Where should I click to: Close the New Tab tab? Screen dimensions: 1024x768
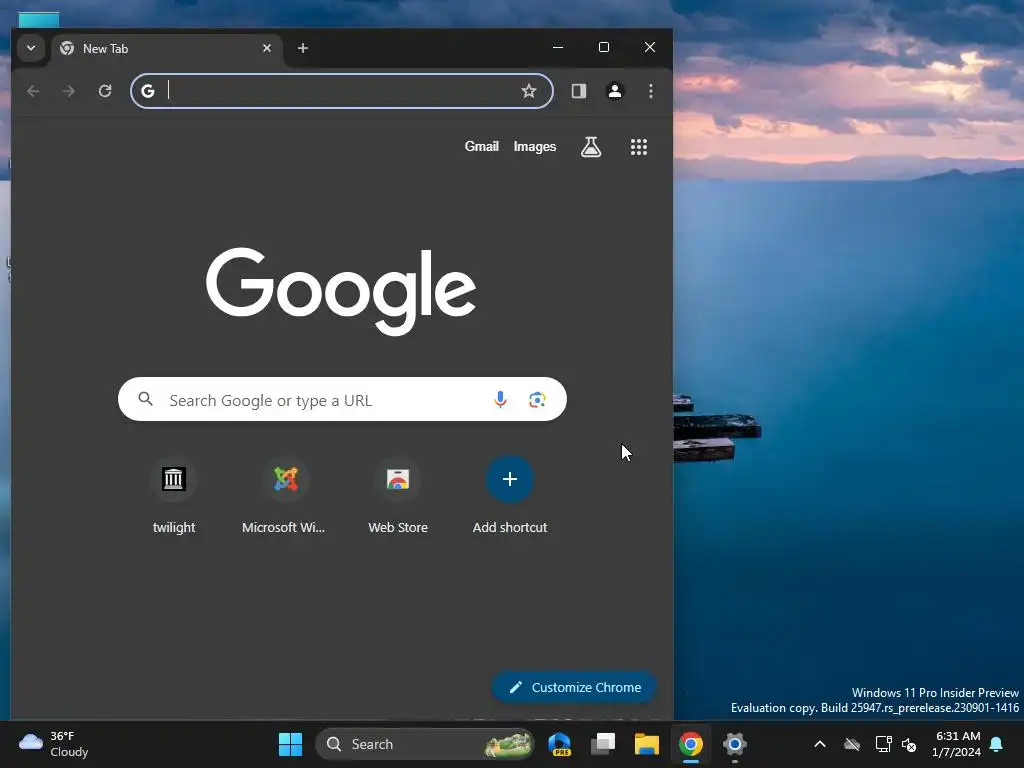[266, 48]
